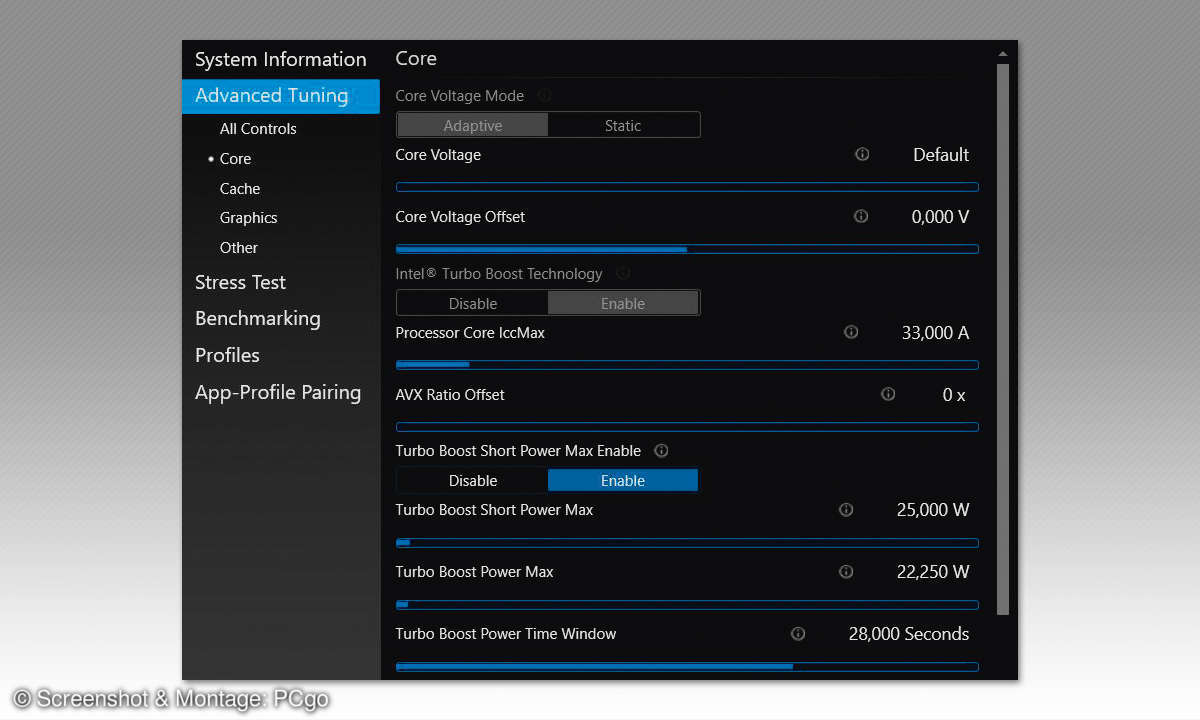Select All Controls under Advanced Tuning
Image resolution: width=1200 pixels, height=720 pixels.
pyautogui.click(x=258, y=128)
